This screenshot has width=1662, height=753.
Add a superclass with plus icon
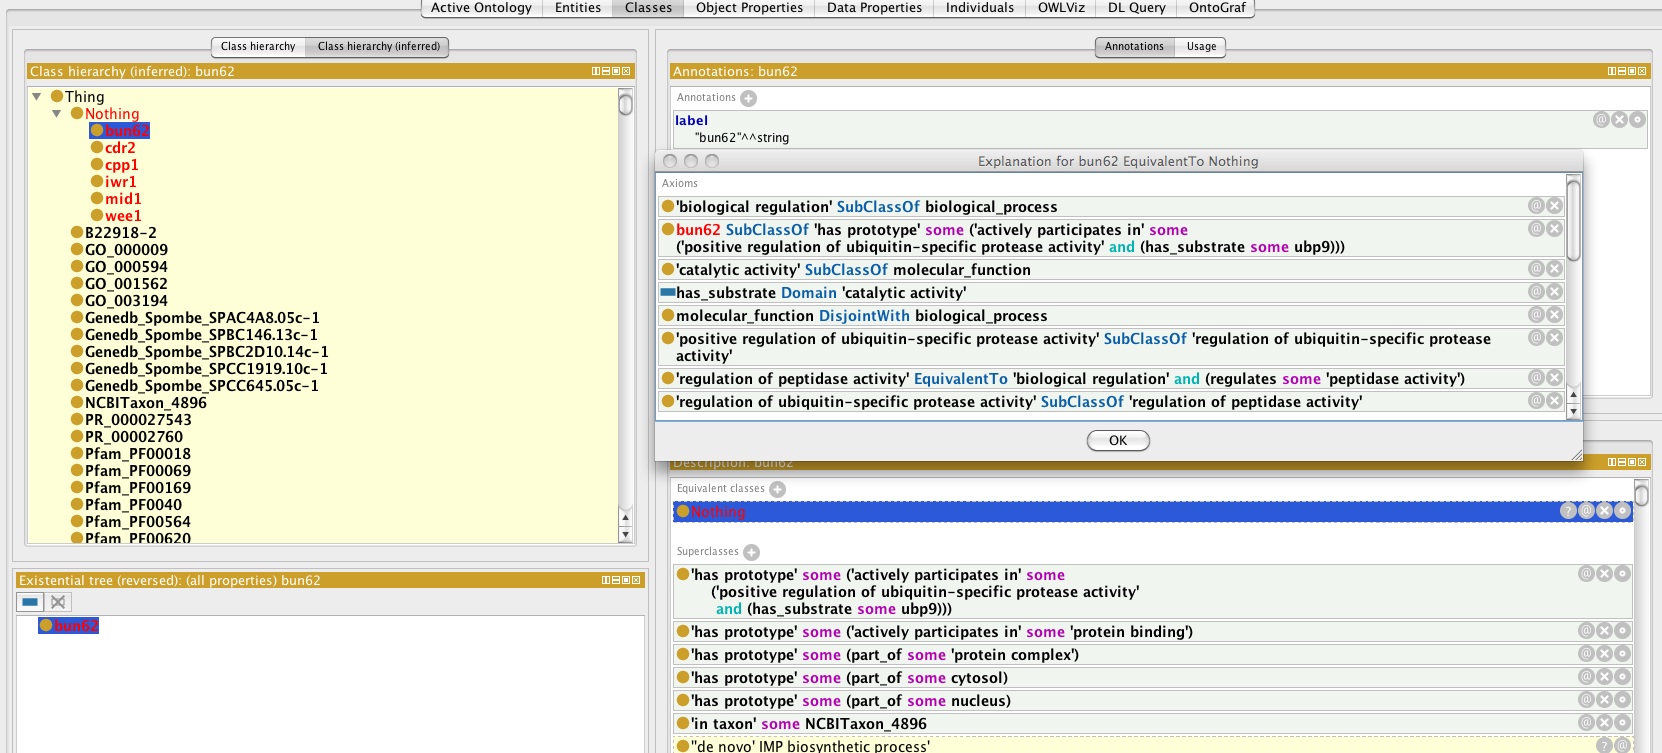[x=751, y=552]
